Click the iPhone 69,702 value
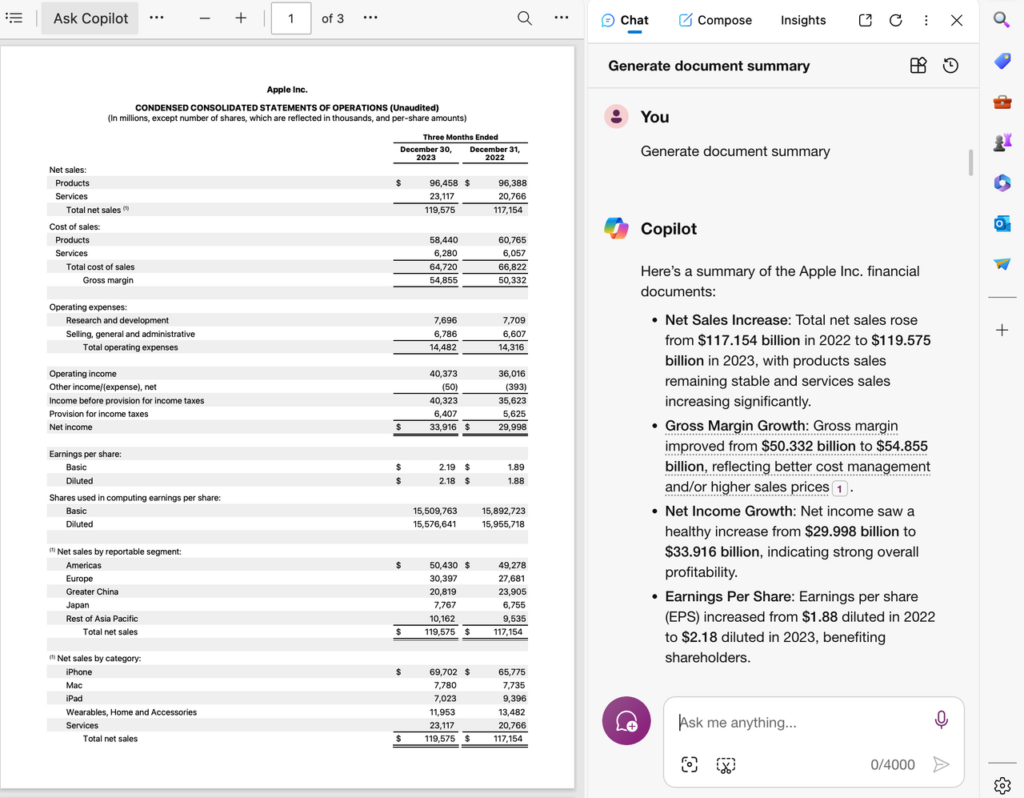The height and width of the screenshot is (798, 1024). [x=443, y=672]
